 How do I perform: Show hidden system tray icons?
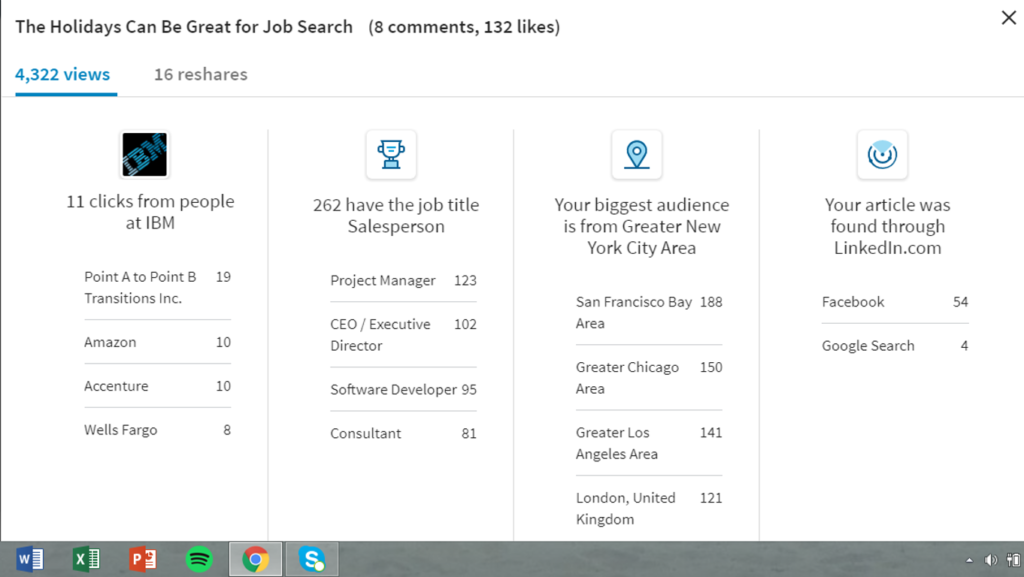[968, 560]
